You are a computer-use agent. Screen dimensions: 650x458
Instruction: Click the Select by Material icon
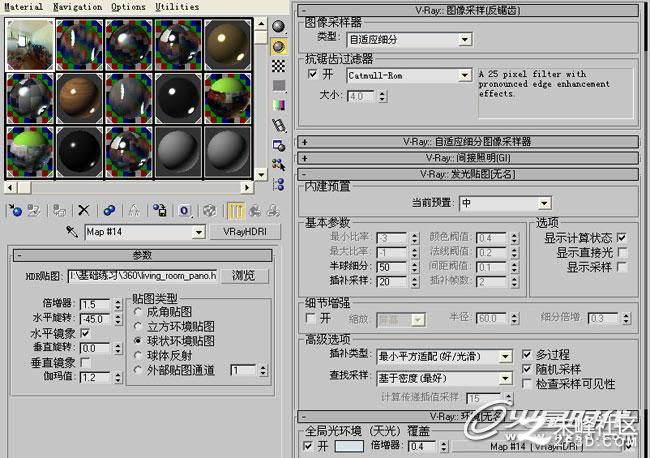(278, 165)
